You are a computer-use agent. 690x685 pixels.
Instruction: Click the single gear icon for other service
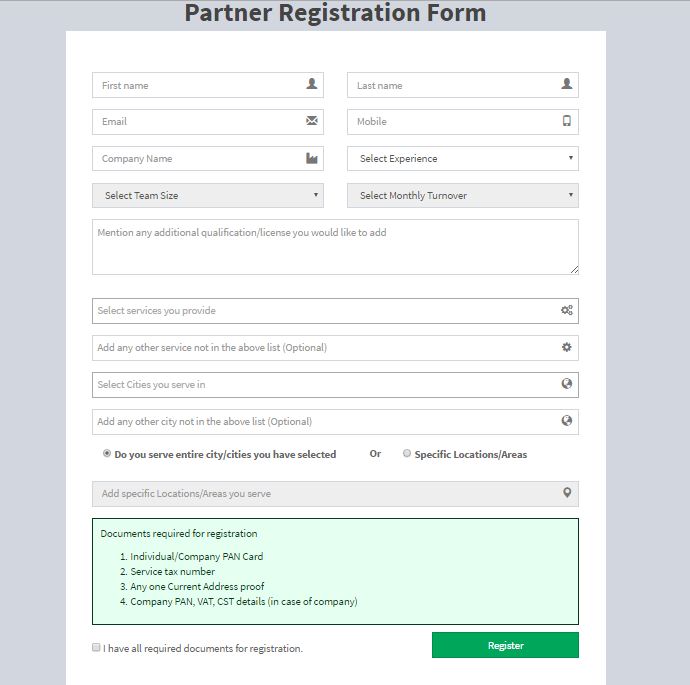click(x=567, y=347)
